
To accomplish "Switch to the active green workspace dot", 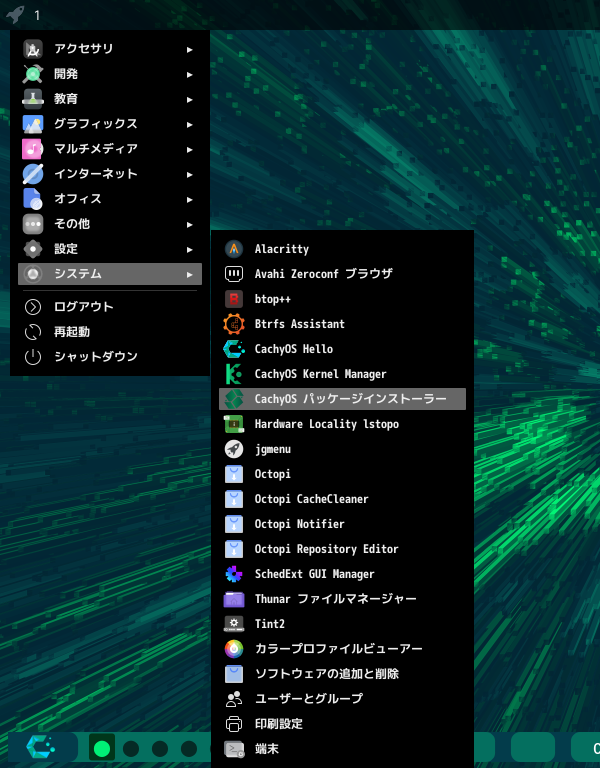I will point(101,748).
